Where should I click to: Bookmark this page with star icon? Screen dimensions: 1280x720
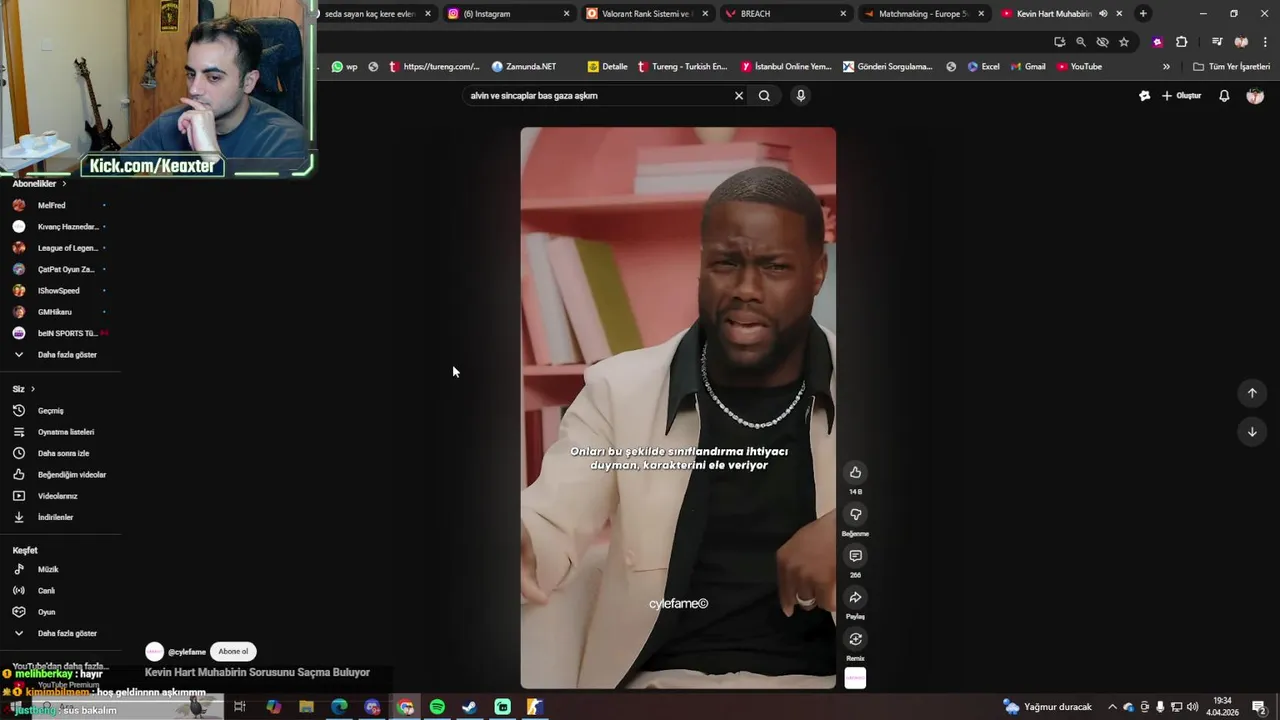[1124, 42]
